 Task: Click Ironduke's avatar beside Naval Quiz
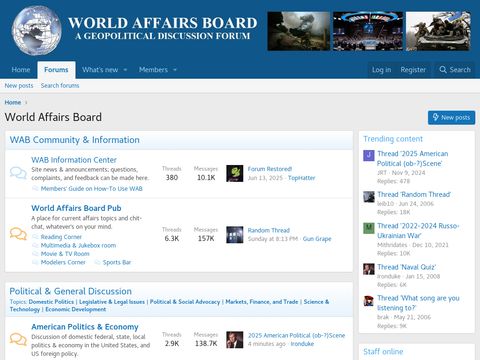[369, 269]
